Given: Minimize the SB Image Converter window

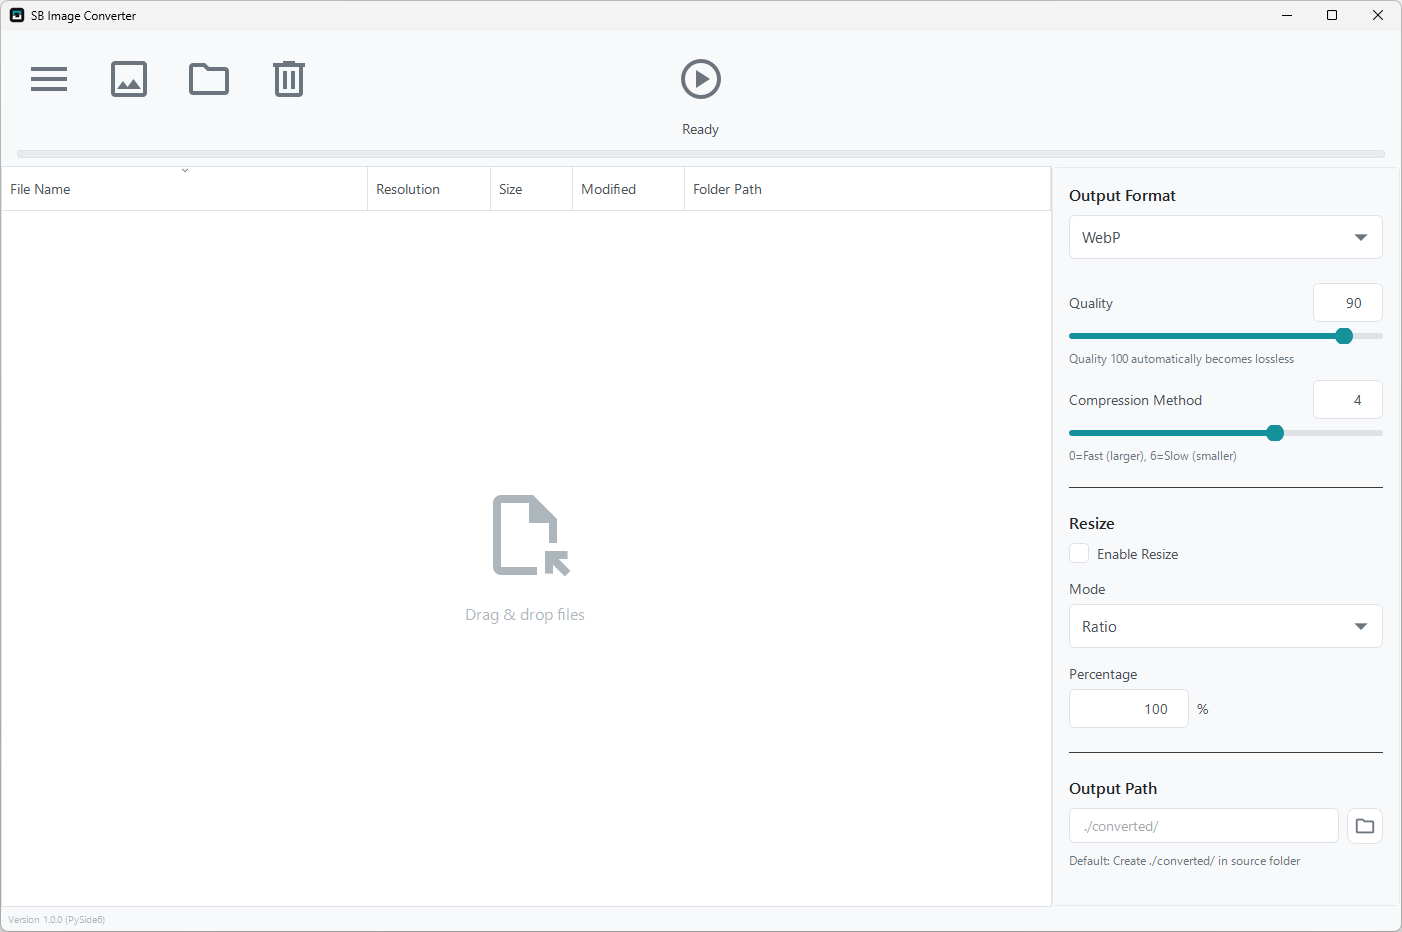Looking at the screenshot, I should click(x=1287, y=15).
